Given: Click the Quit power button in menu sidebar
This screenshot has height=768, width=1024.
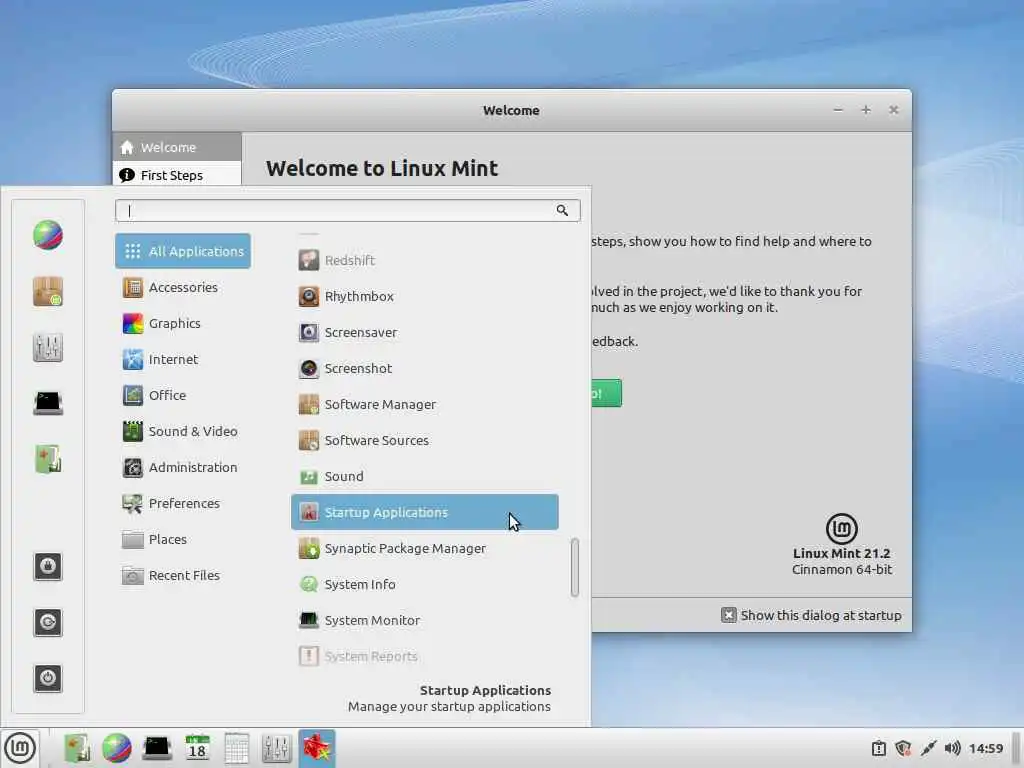Looking at the screenshot, I should coord(48,678).
